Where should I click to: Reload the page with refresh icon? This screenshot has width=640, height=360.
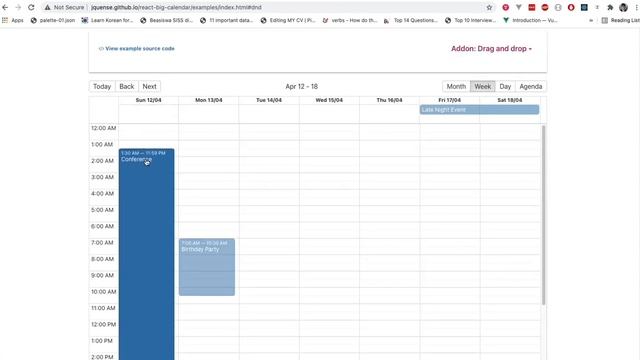pos(31,7)
